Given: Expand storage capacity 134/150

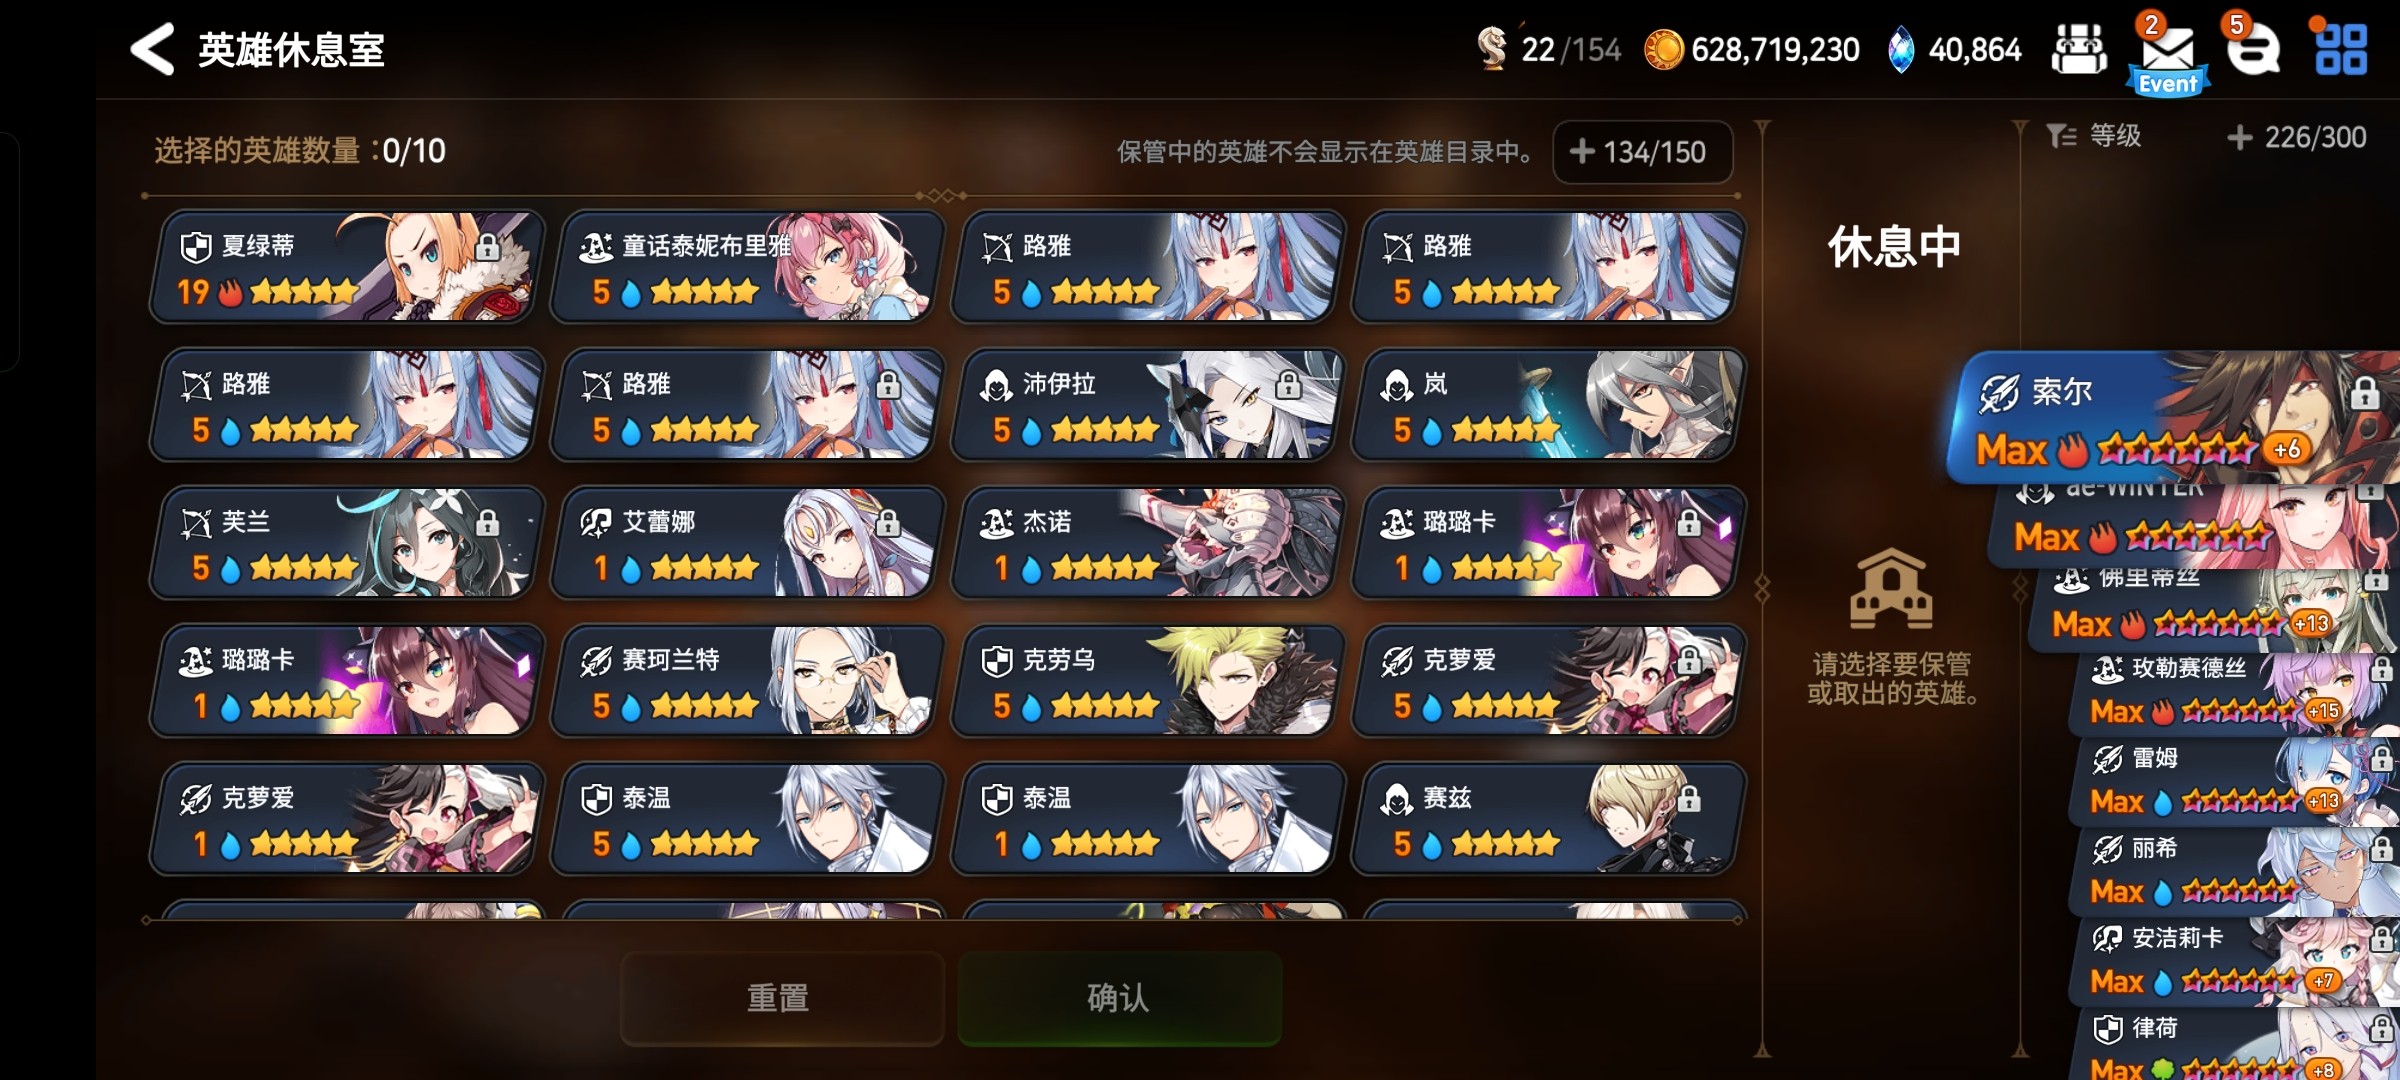Looking at the screenshot, I should click(x=1642, y=152).
